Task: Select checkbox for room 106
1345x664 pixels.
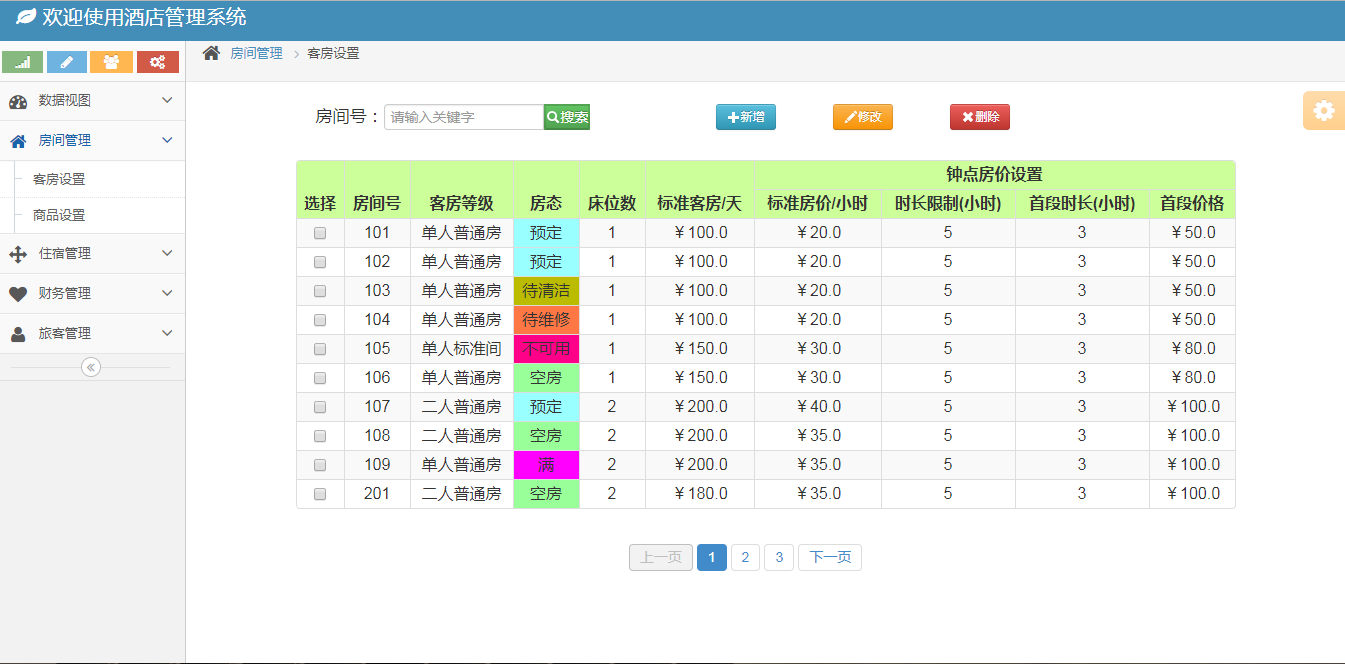Action: click(320, 378)
